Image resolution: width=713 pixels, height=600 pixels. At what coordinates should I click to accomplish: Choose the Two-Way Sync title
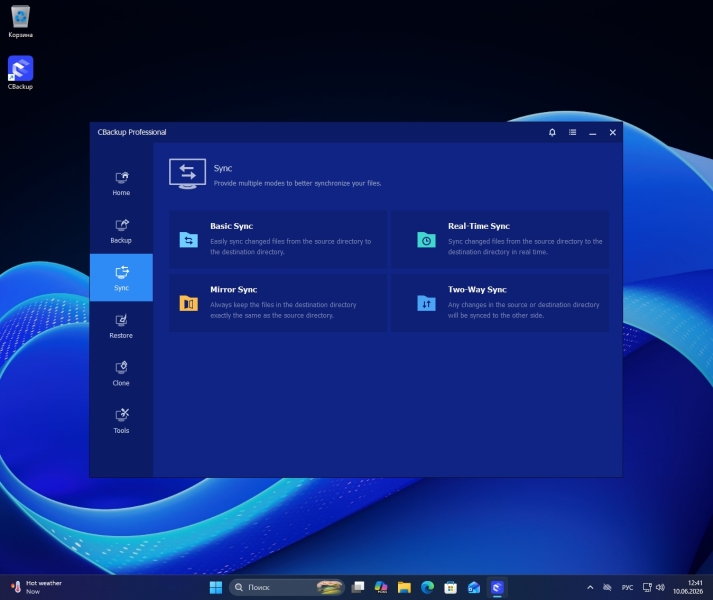(477, 290)
